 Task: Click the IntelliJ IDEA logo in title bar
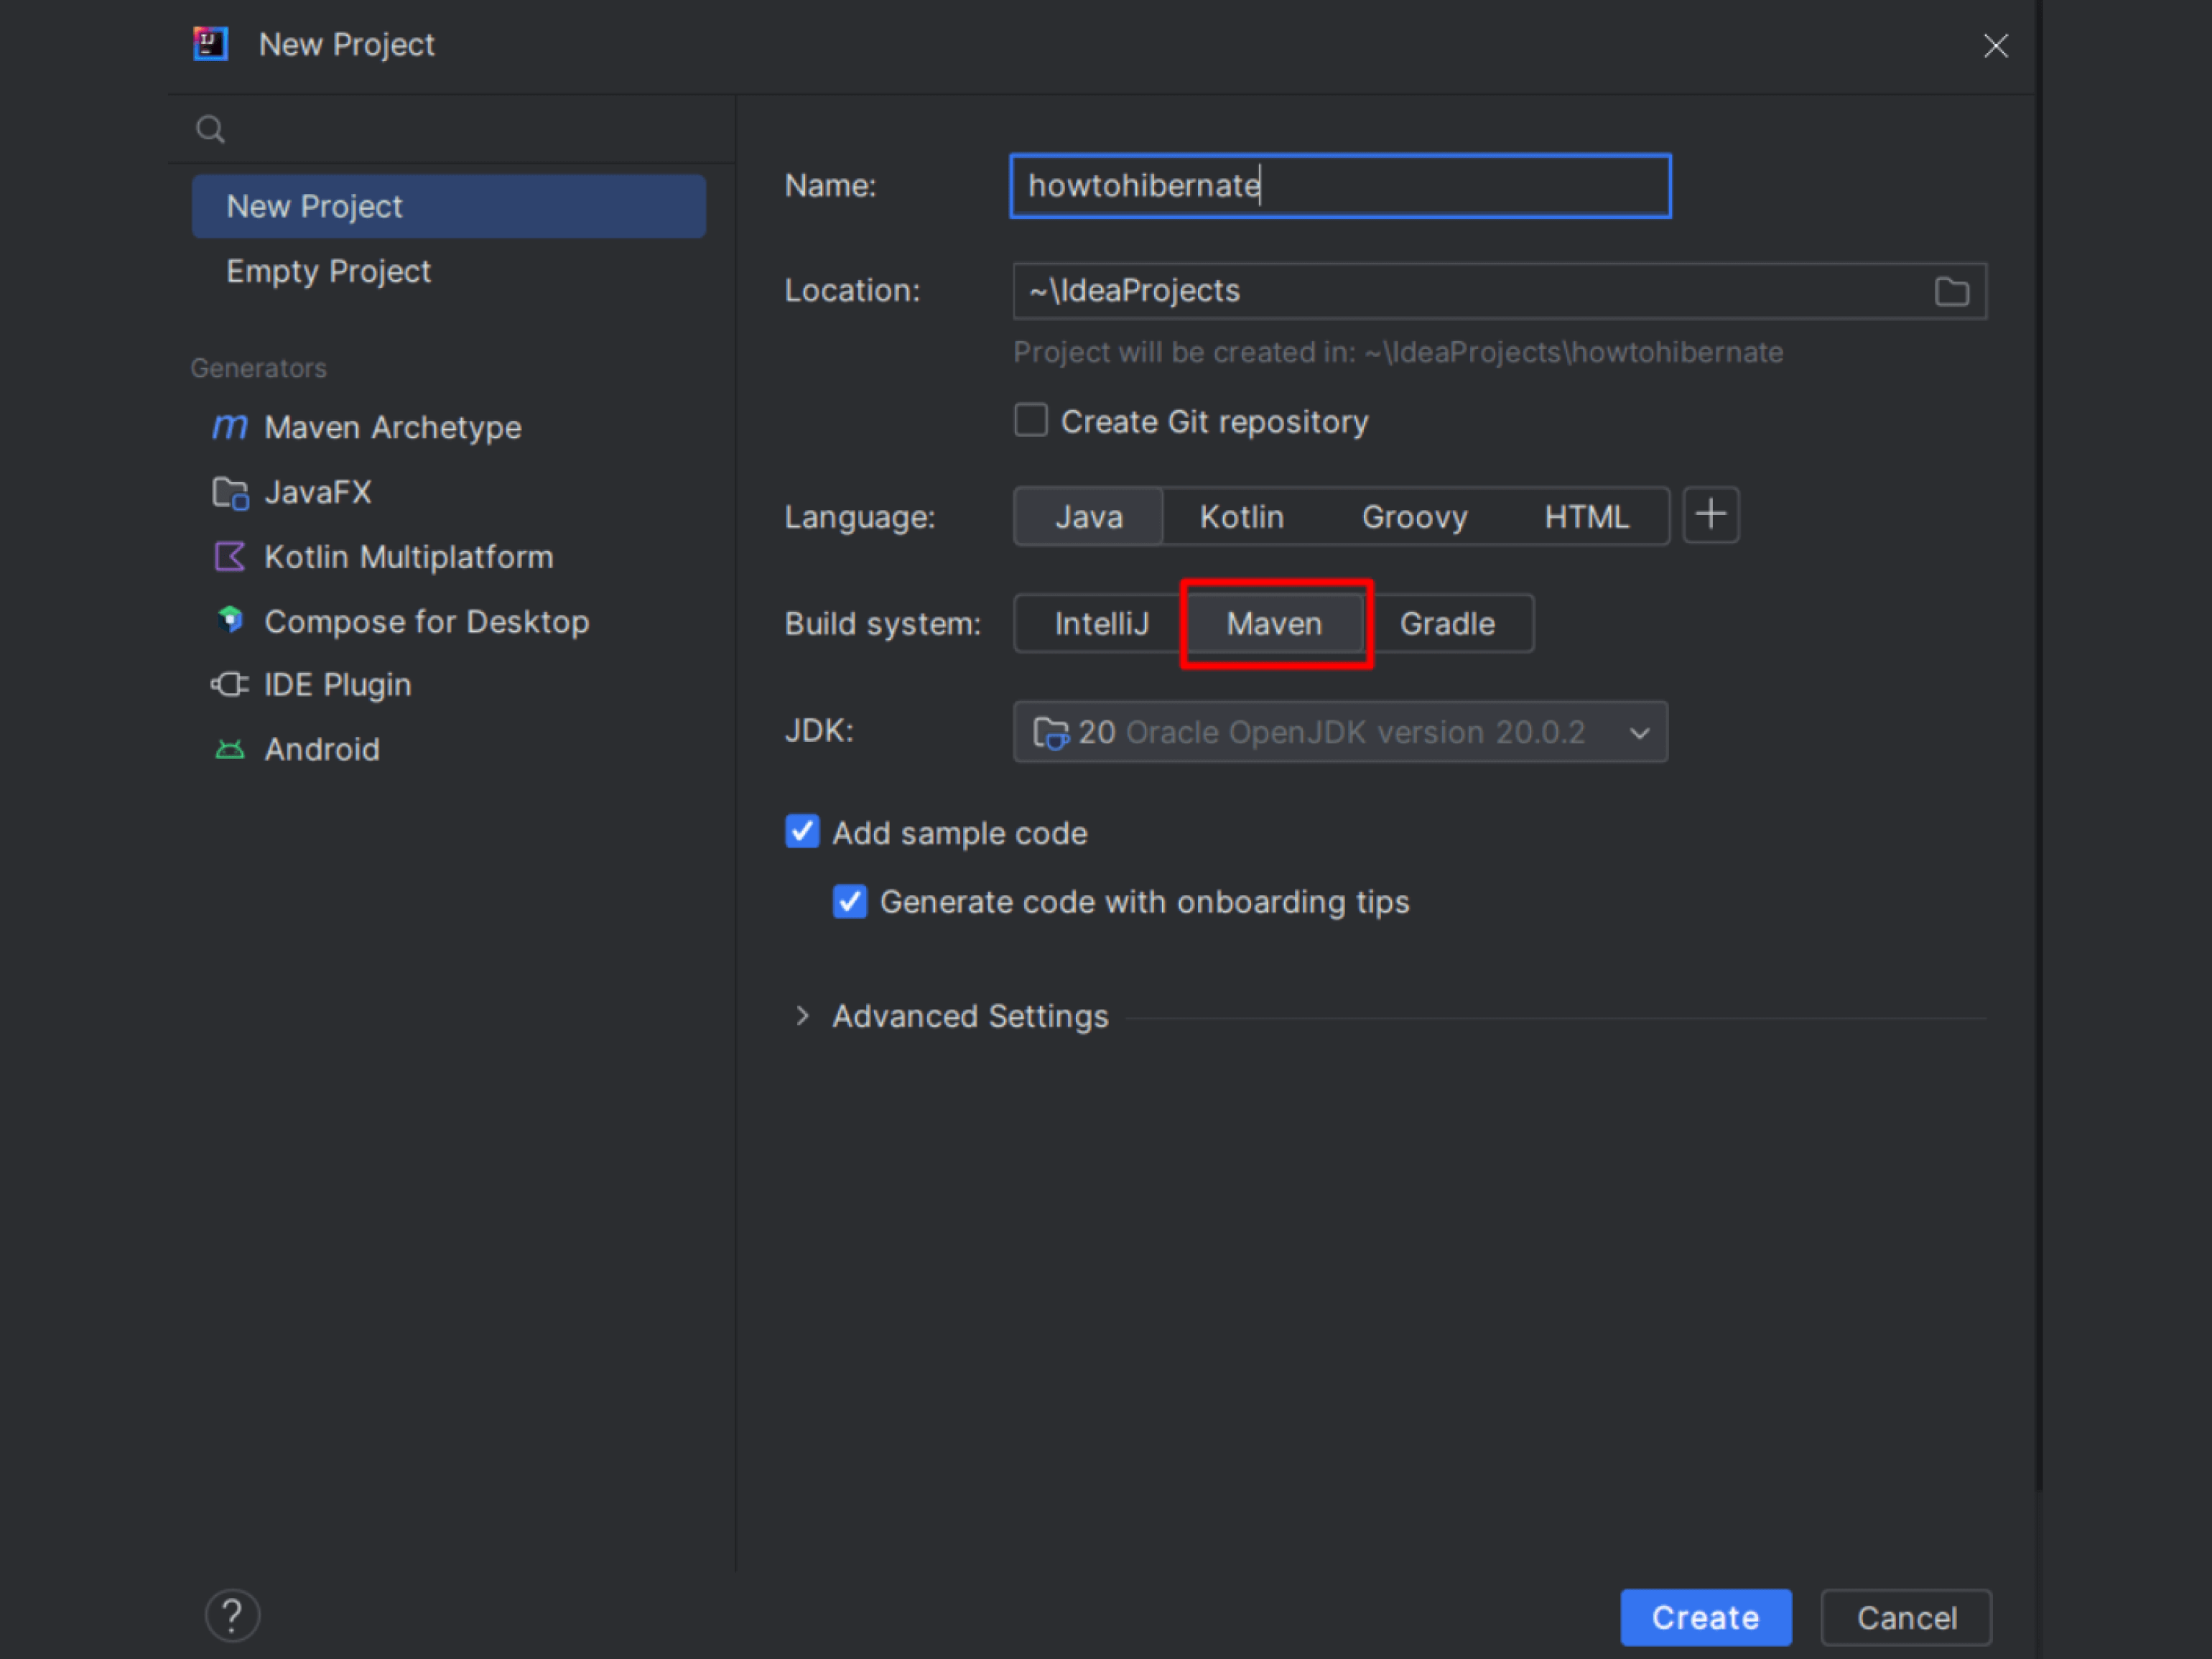[211, 44]
